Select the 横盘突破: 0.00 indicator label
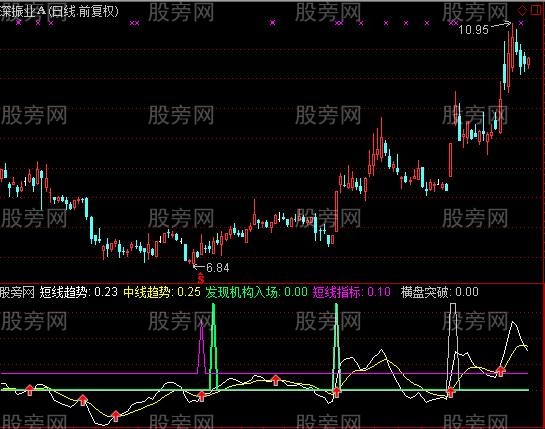This screenshot has height=429, width=545. click(440, 292)
